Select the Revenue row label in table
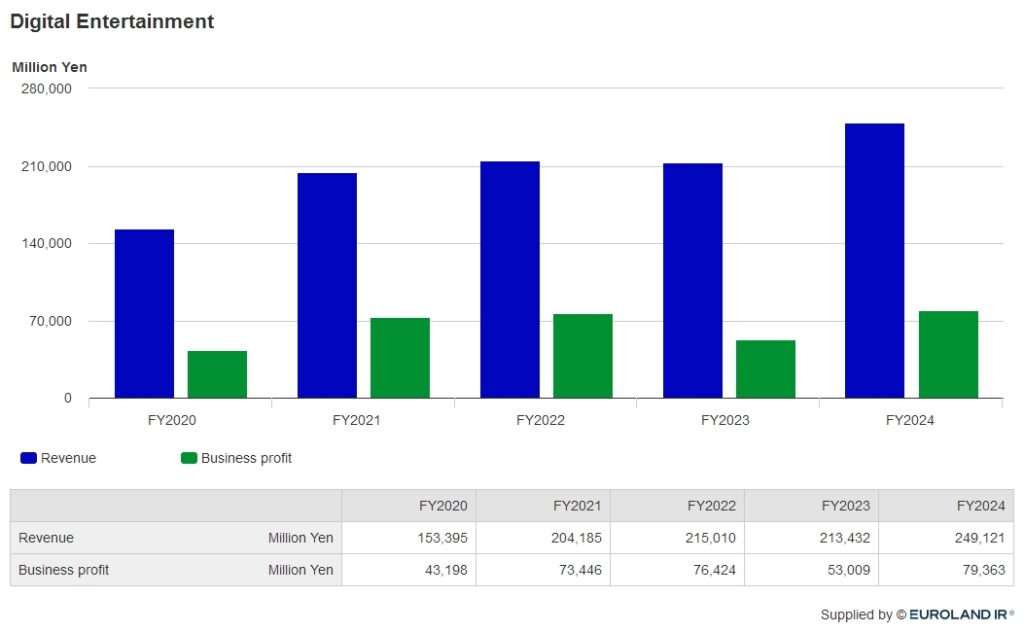Viewport: 1024px width, 632px height. 46,538
